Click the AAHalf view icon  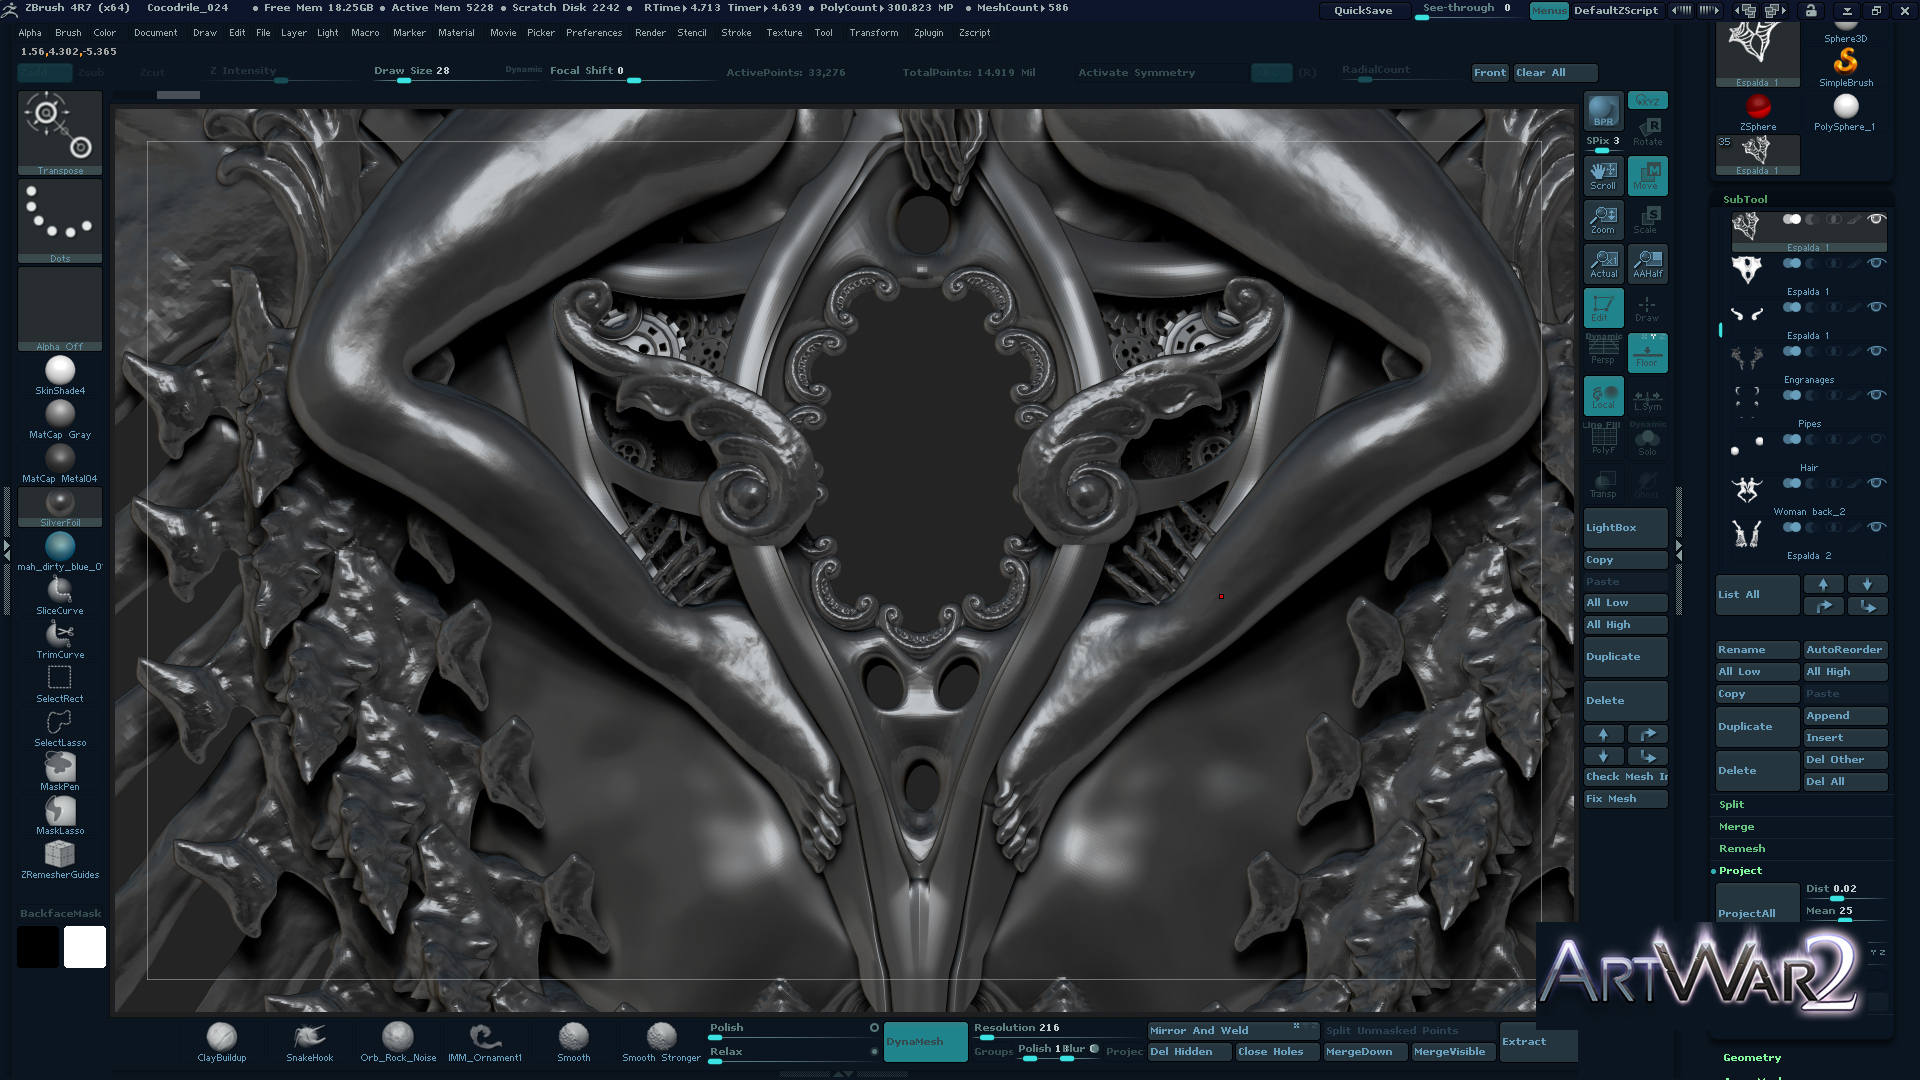(x=1647, y=263)
